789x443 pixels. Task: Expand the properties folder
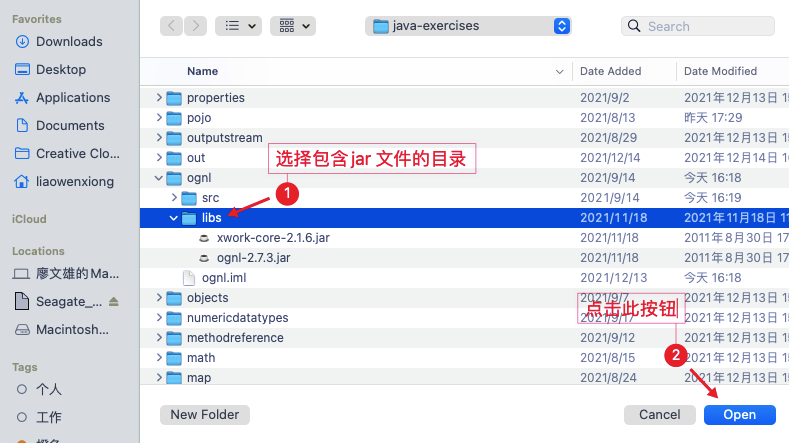(159, 97)
